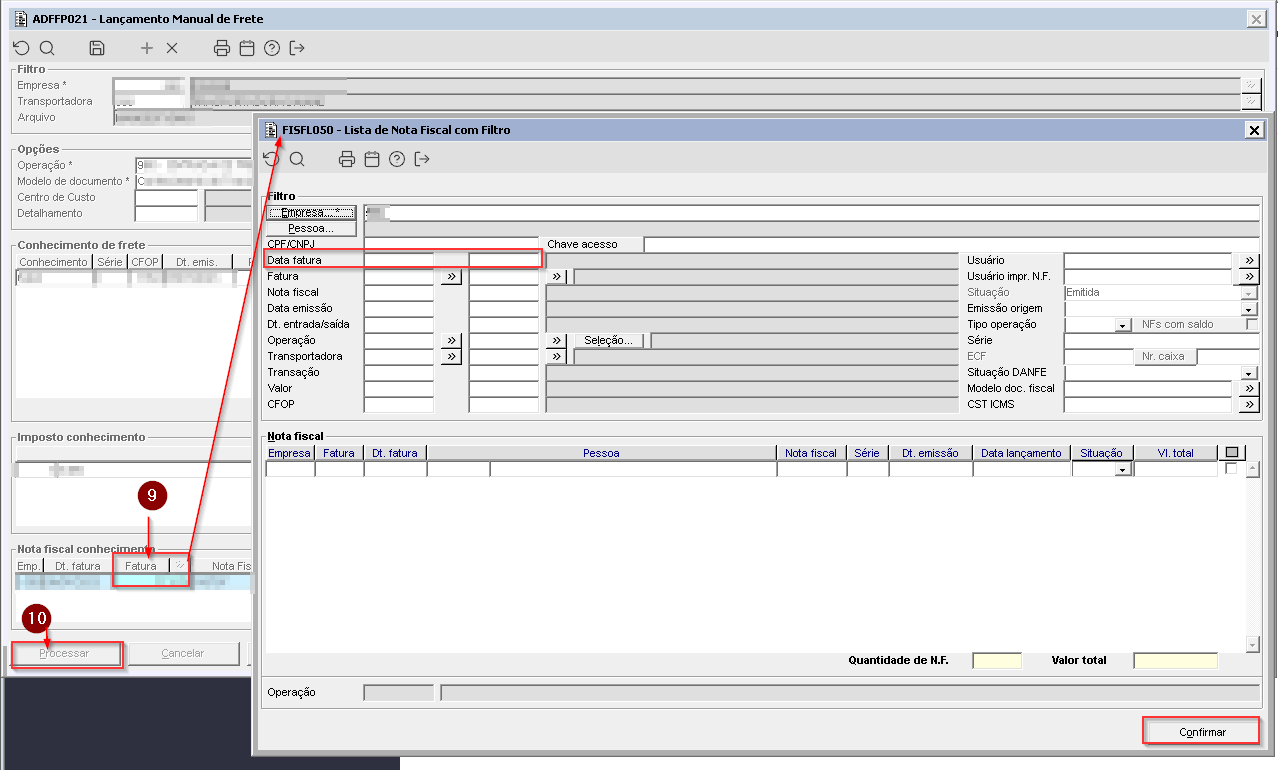Open lookup beside first Operação filter field
The height and width of the screenshot is (770, 1278).
pyautogui.click(x=451, y=340)
